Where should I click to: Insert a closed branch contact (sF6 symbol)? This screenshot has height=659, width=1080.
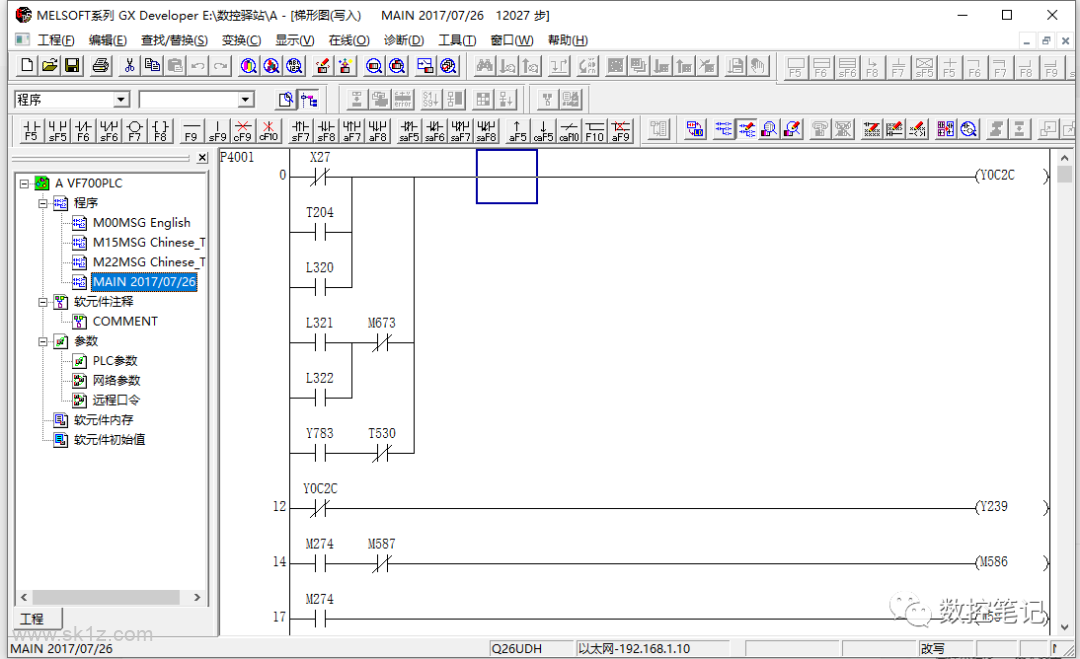coord(109,129)
